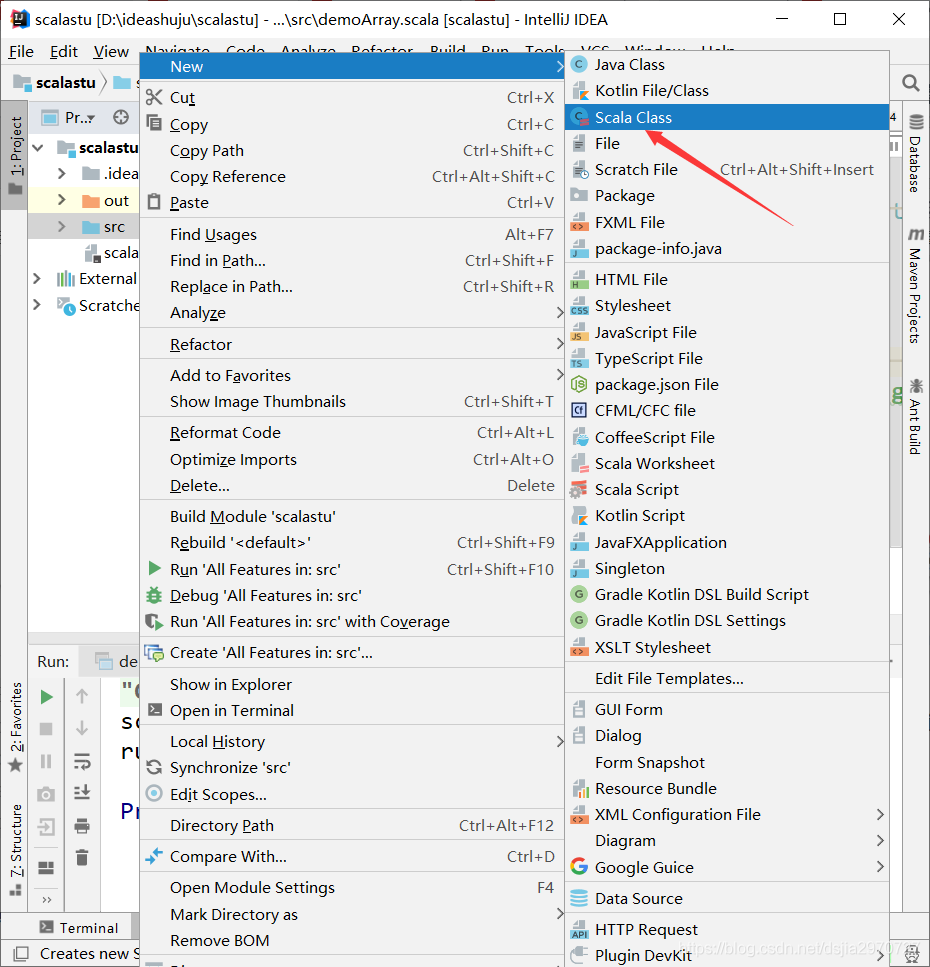Screen dimensions: 930x967
Task: Click the Pause output icon in the Run panel
Action: click(46, 762)
